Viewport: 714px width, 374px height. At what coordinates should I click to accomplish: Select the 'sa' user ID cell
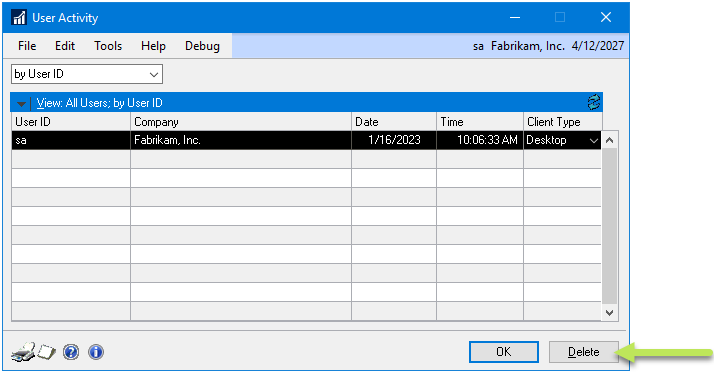(x=71, y=140)
